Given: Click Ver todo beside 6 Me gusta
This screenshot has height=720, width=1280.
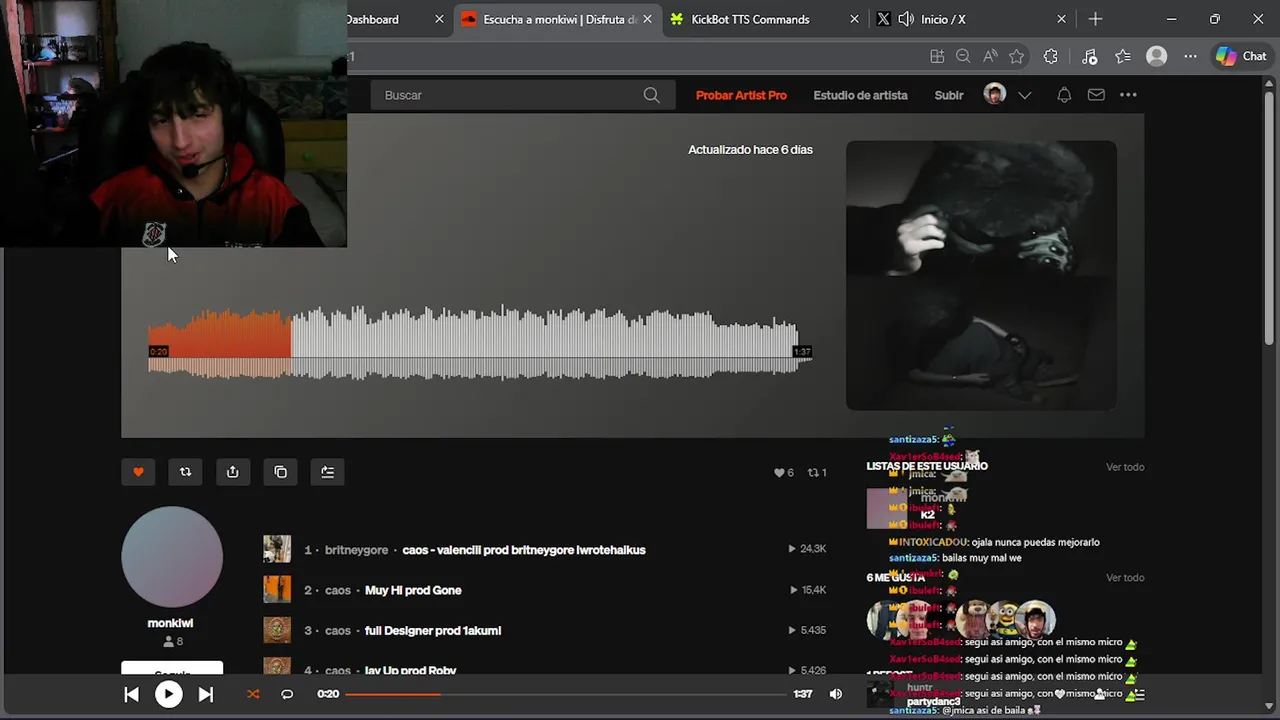Looking at the screenshot, I should (1125, 578).
